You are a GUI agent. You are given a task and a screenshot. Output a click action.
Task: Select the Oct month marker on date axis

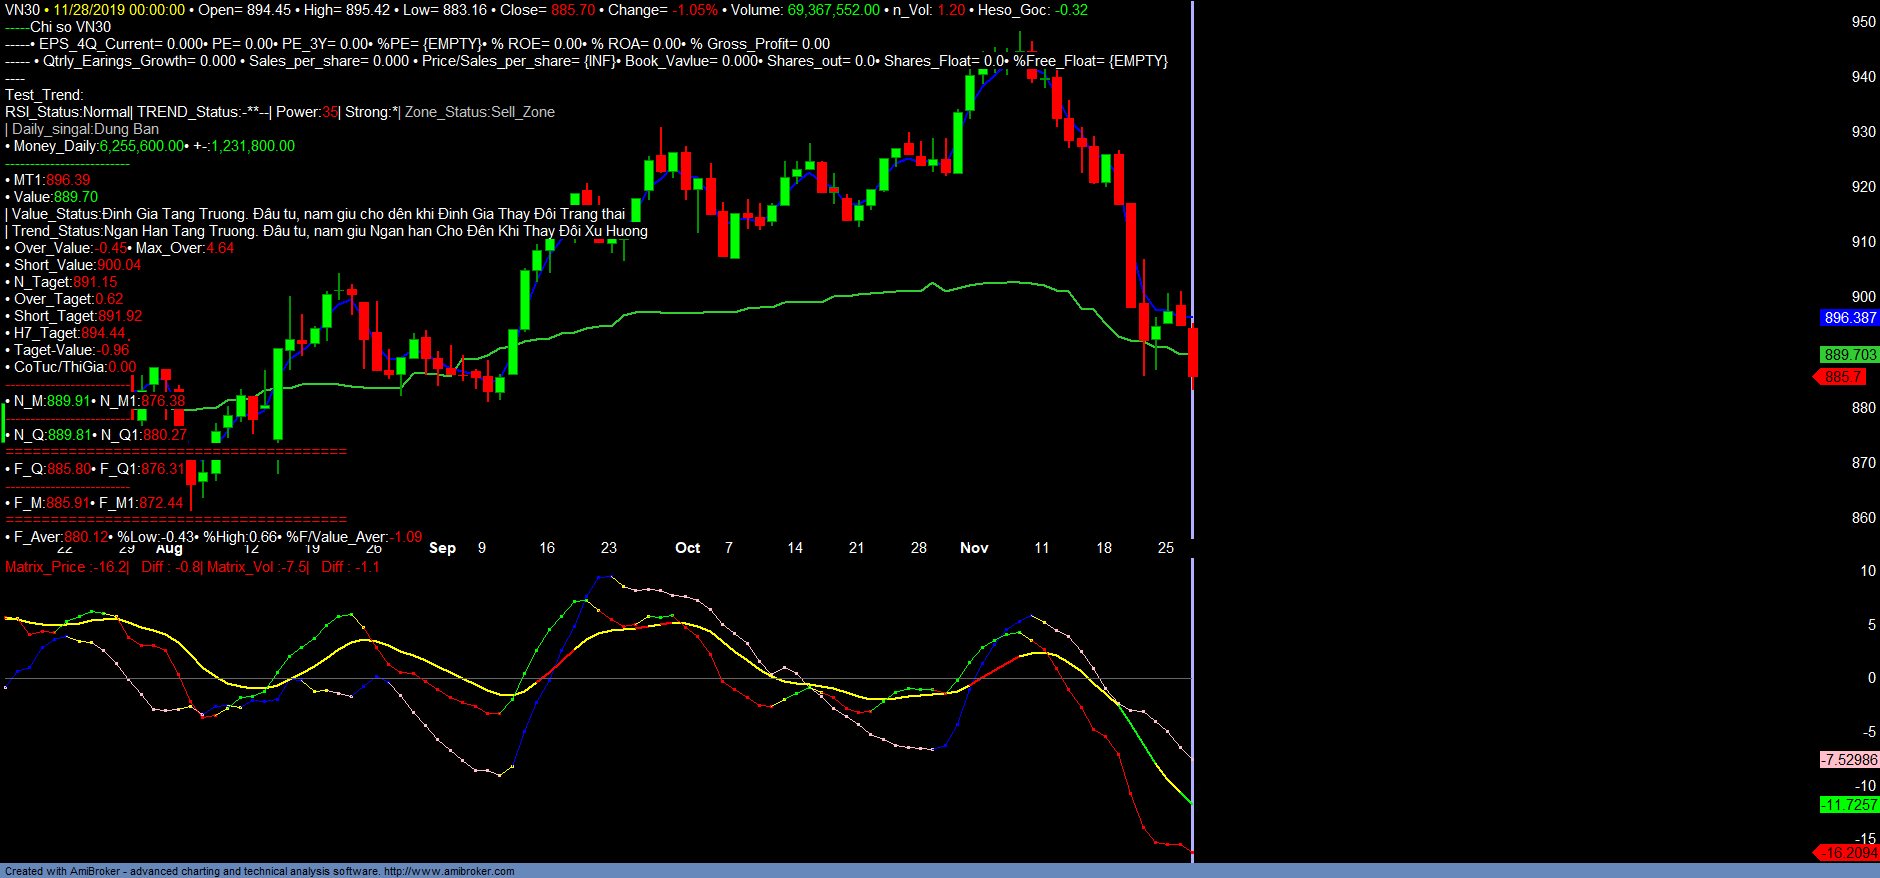pos(687,548)
